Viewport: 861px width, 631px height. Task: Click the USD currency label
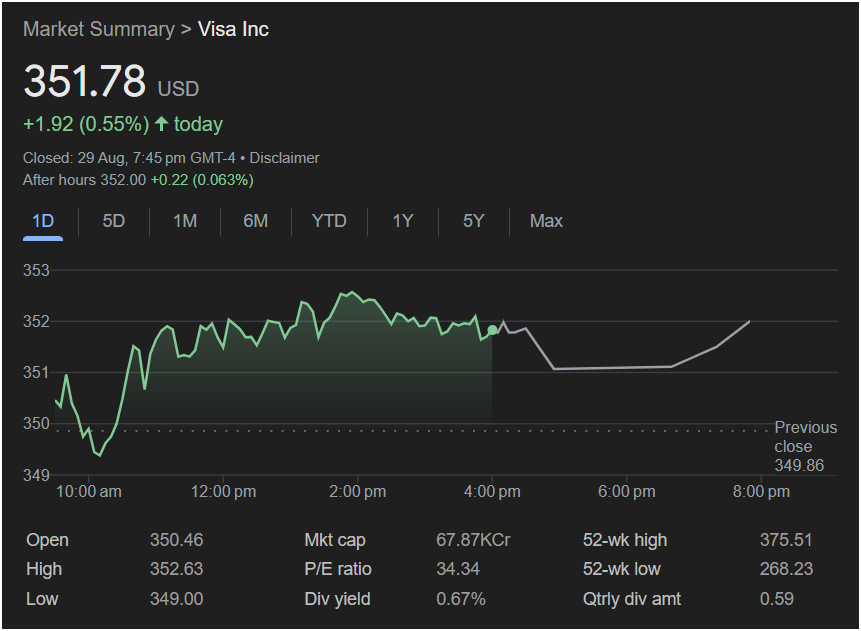tap(178, 89)
